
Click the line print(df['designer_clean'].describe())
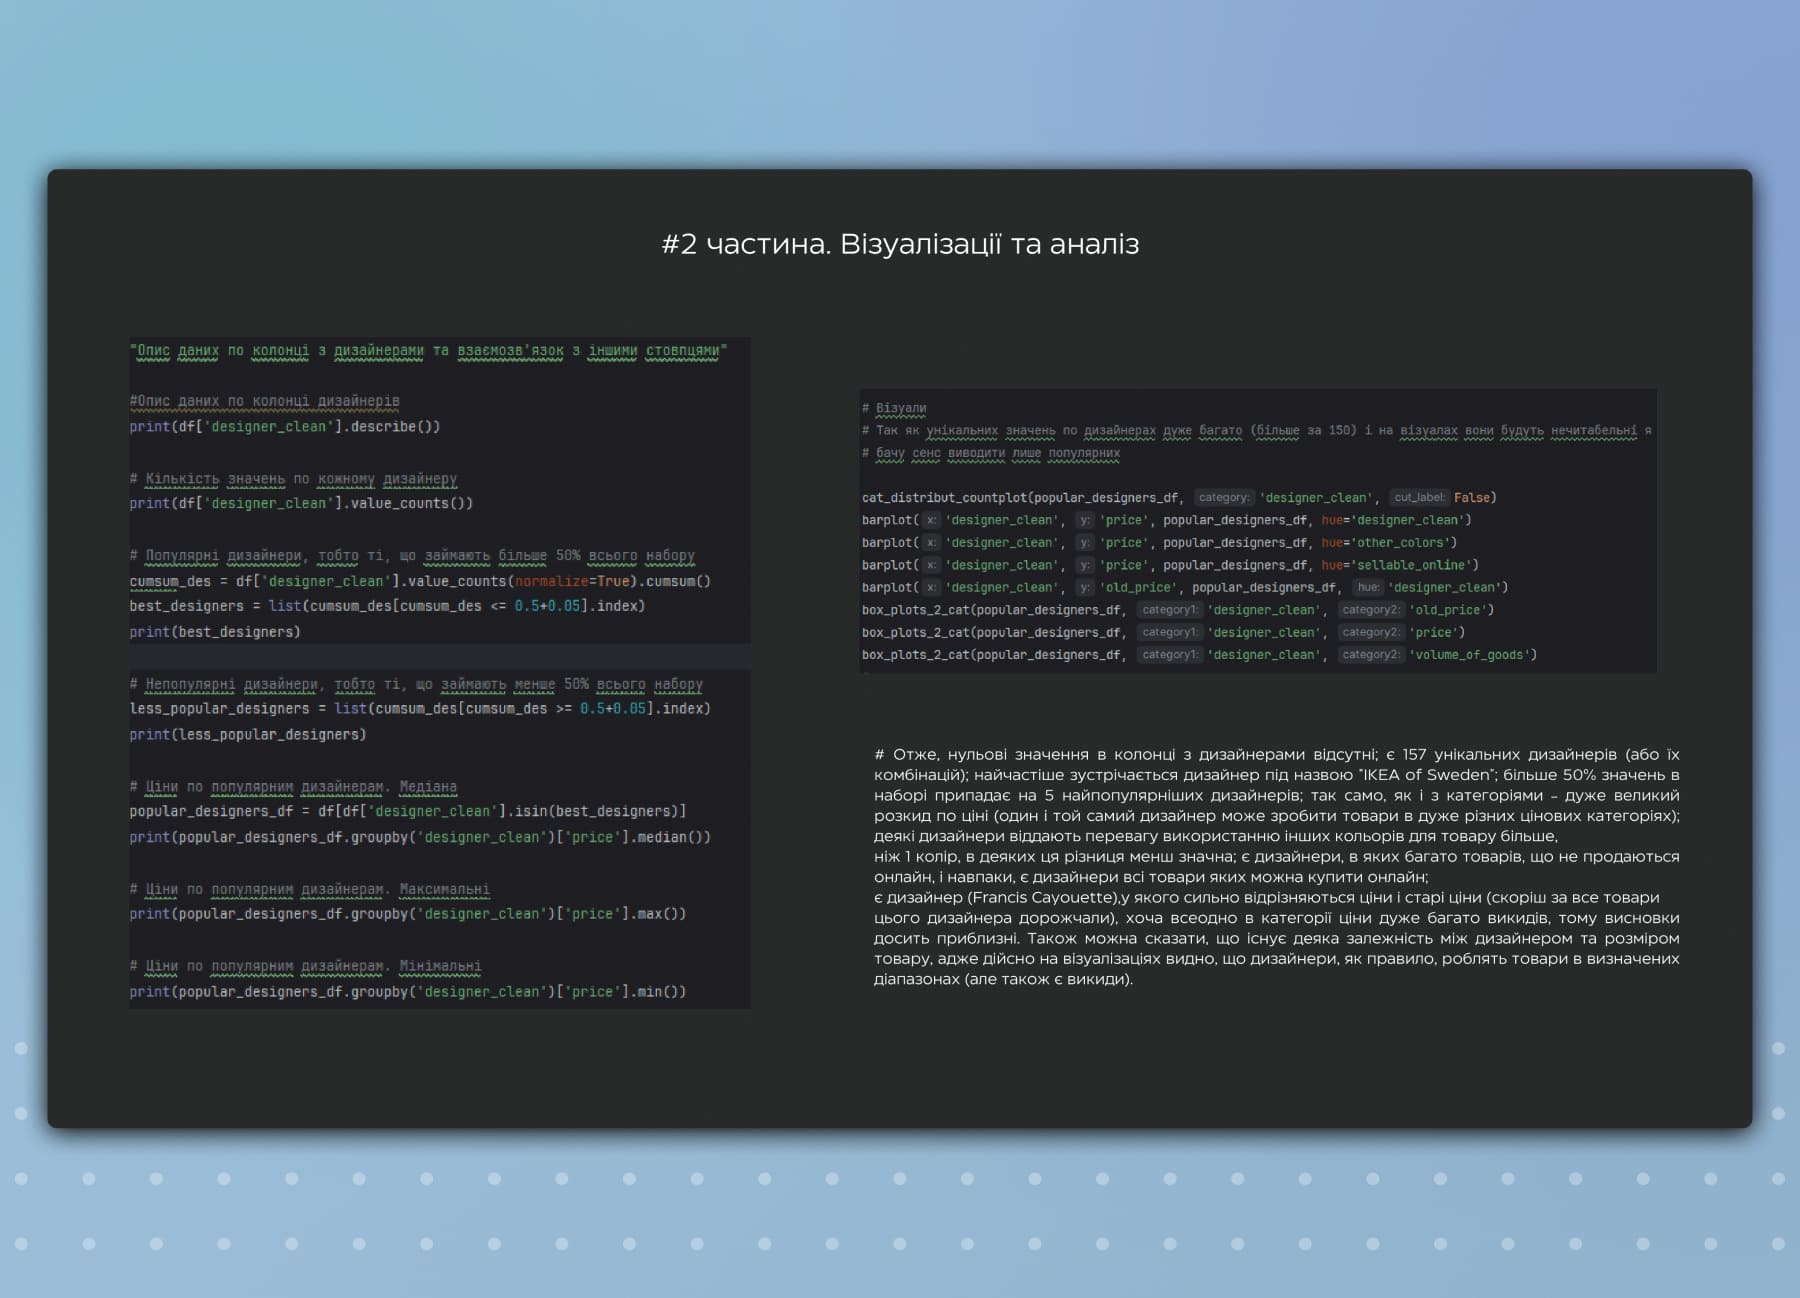284,427
